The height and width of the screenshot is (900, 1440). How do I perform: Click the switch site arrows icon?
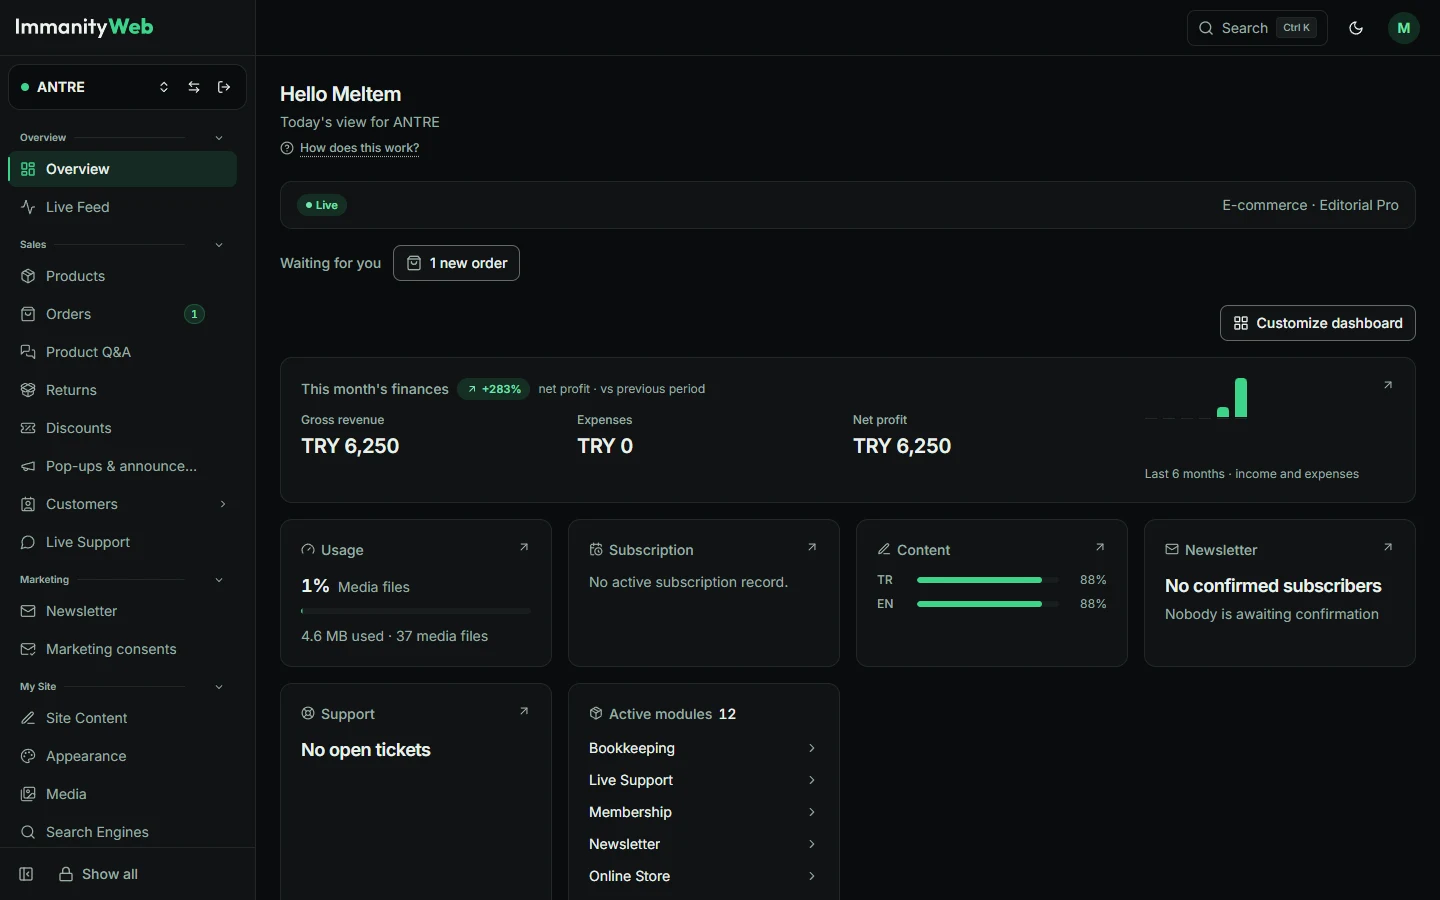point(194,87)
